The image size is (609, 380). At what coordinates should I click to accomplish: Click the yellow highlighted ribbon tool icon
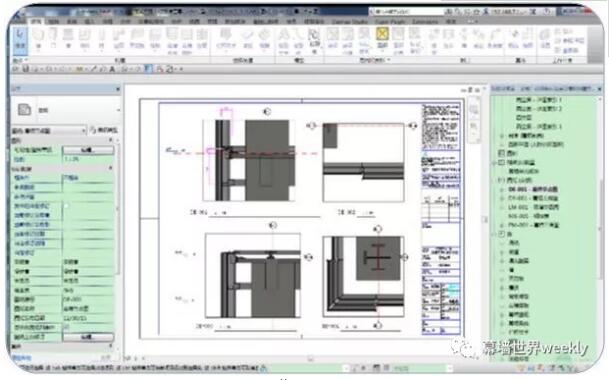click(382, 34)
